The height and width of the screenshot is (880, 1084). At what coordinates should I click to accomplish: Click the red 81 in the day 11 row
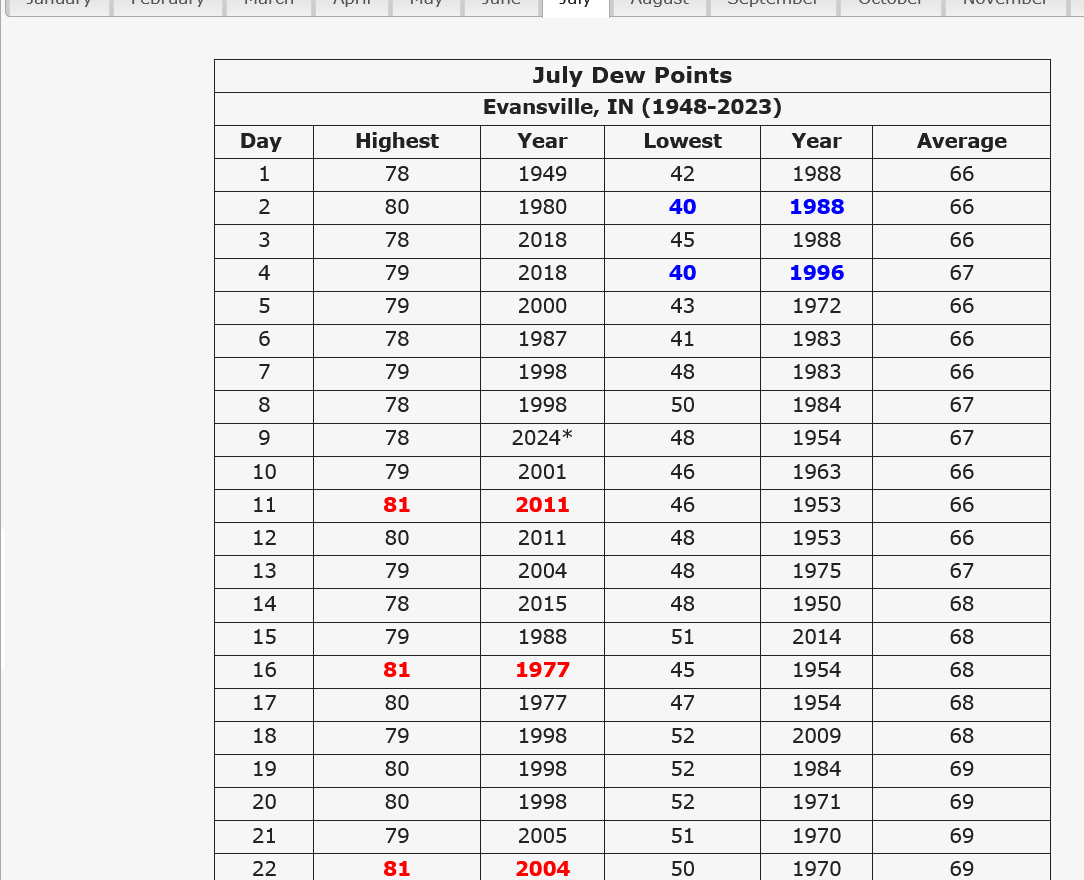click(x=397, y=505)
